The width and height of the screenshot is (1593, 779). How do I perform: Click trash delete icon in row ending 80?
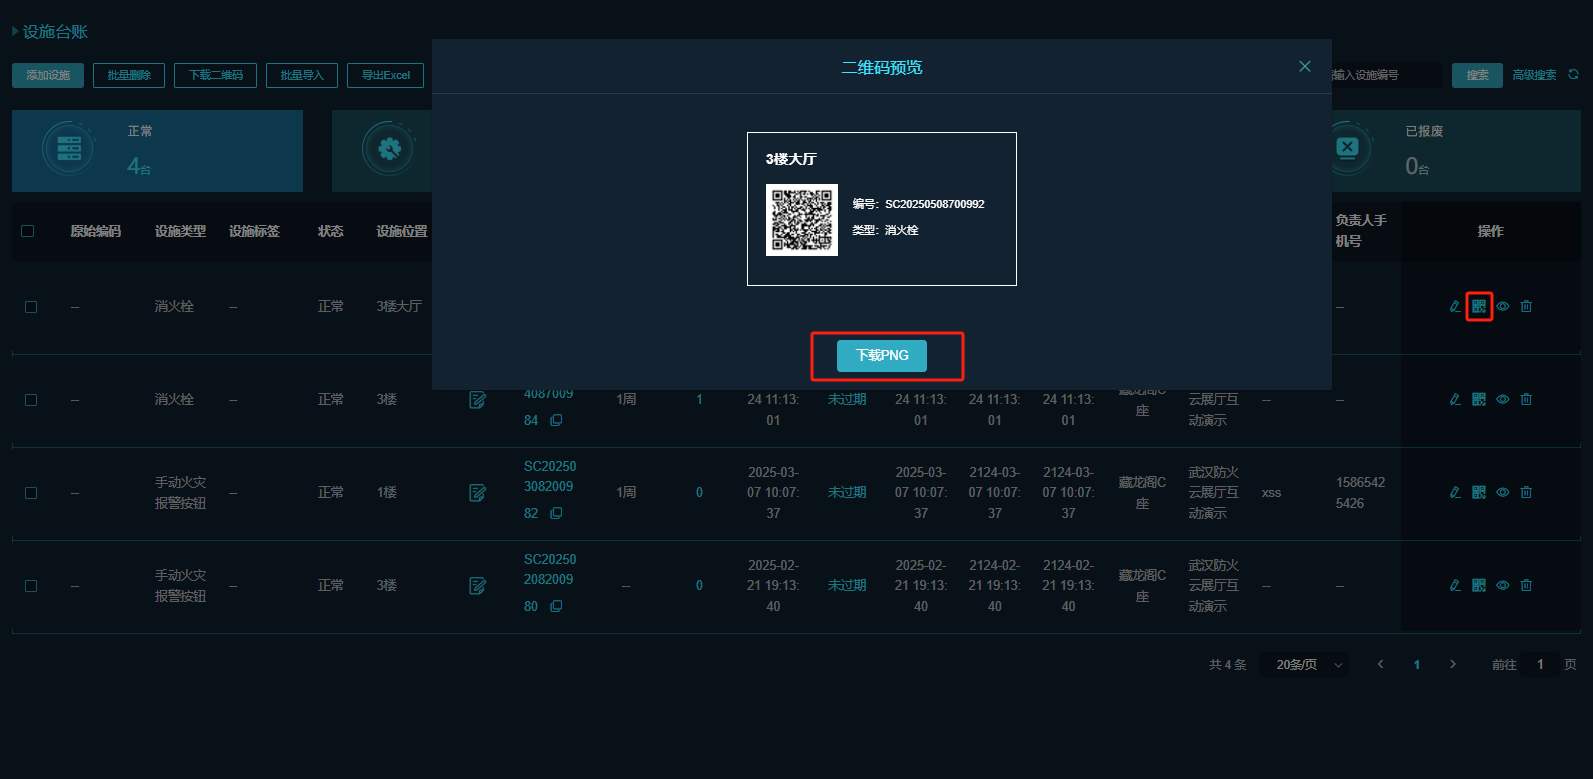[x=1526, y=585]
